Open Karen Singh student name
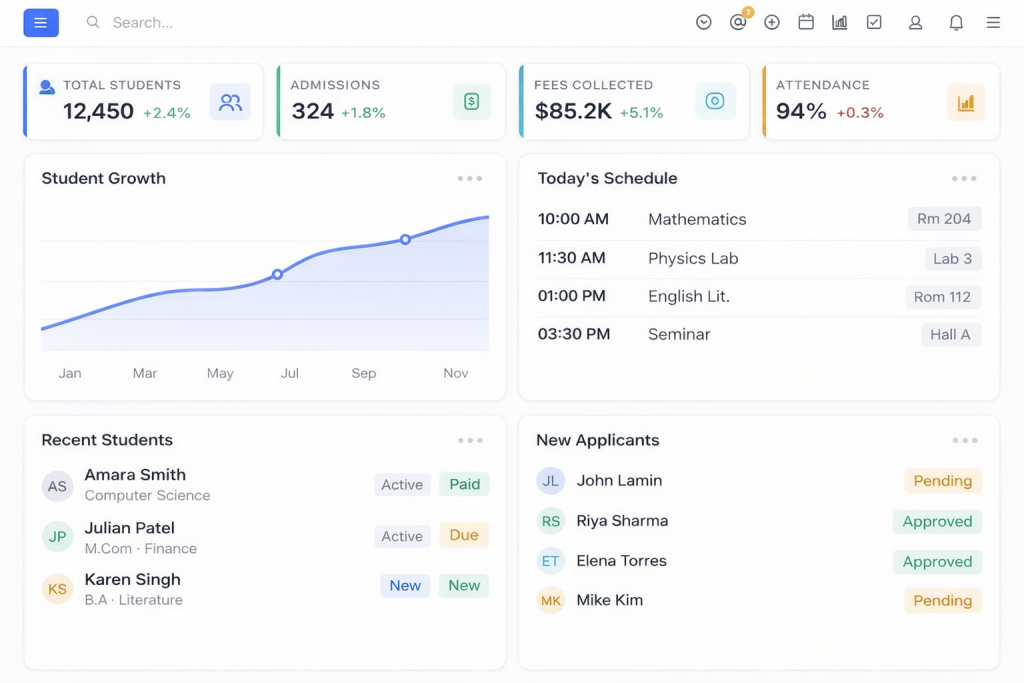The height and width of the screenshot is (683, 1024). click(x=133, y=579)
